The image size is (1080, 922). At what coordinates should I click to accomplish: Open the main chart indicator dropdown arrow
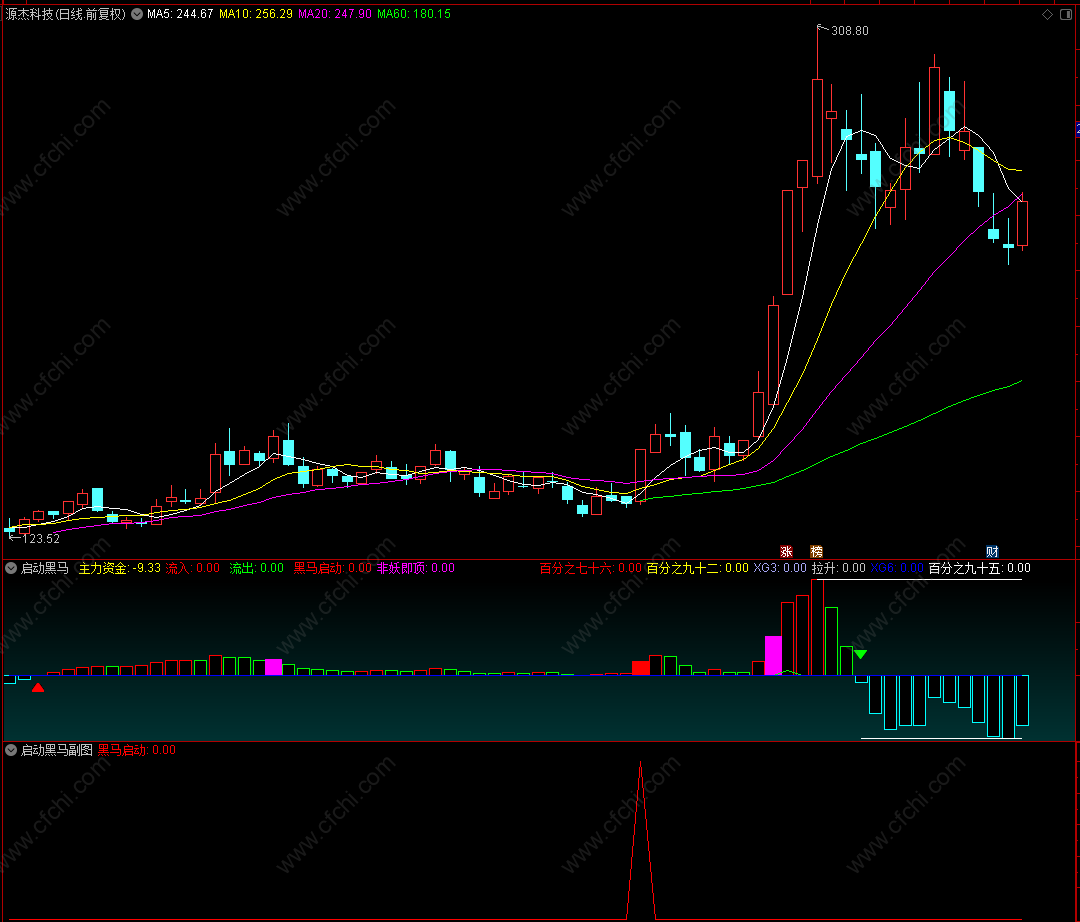pyautogui.click(x=137, y=14)
